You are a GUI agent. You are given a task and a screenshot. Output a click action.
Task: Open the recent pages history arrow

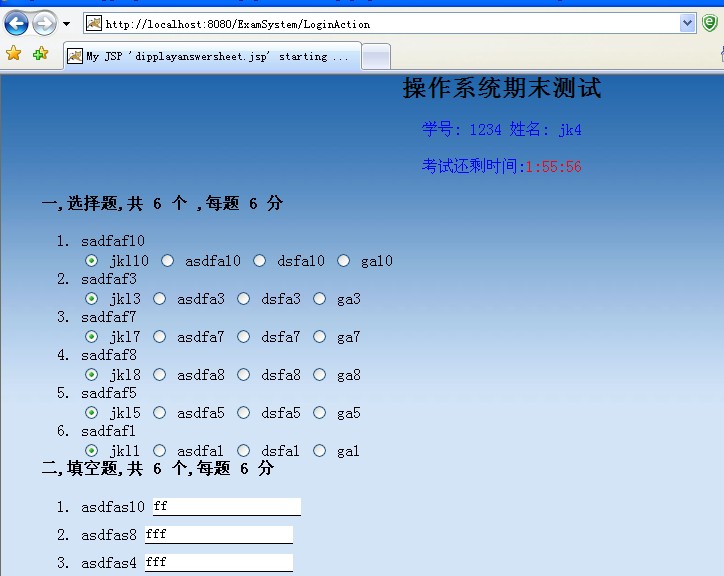[x=66, y=24]
